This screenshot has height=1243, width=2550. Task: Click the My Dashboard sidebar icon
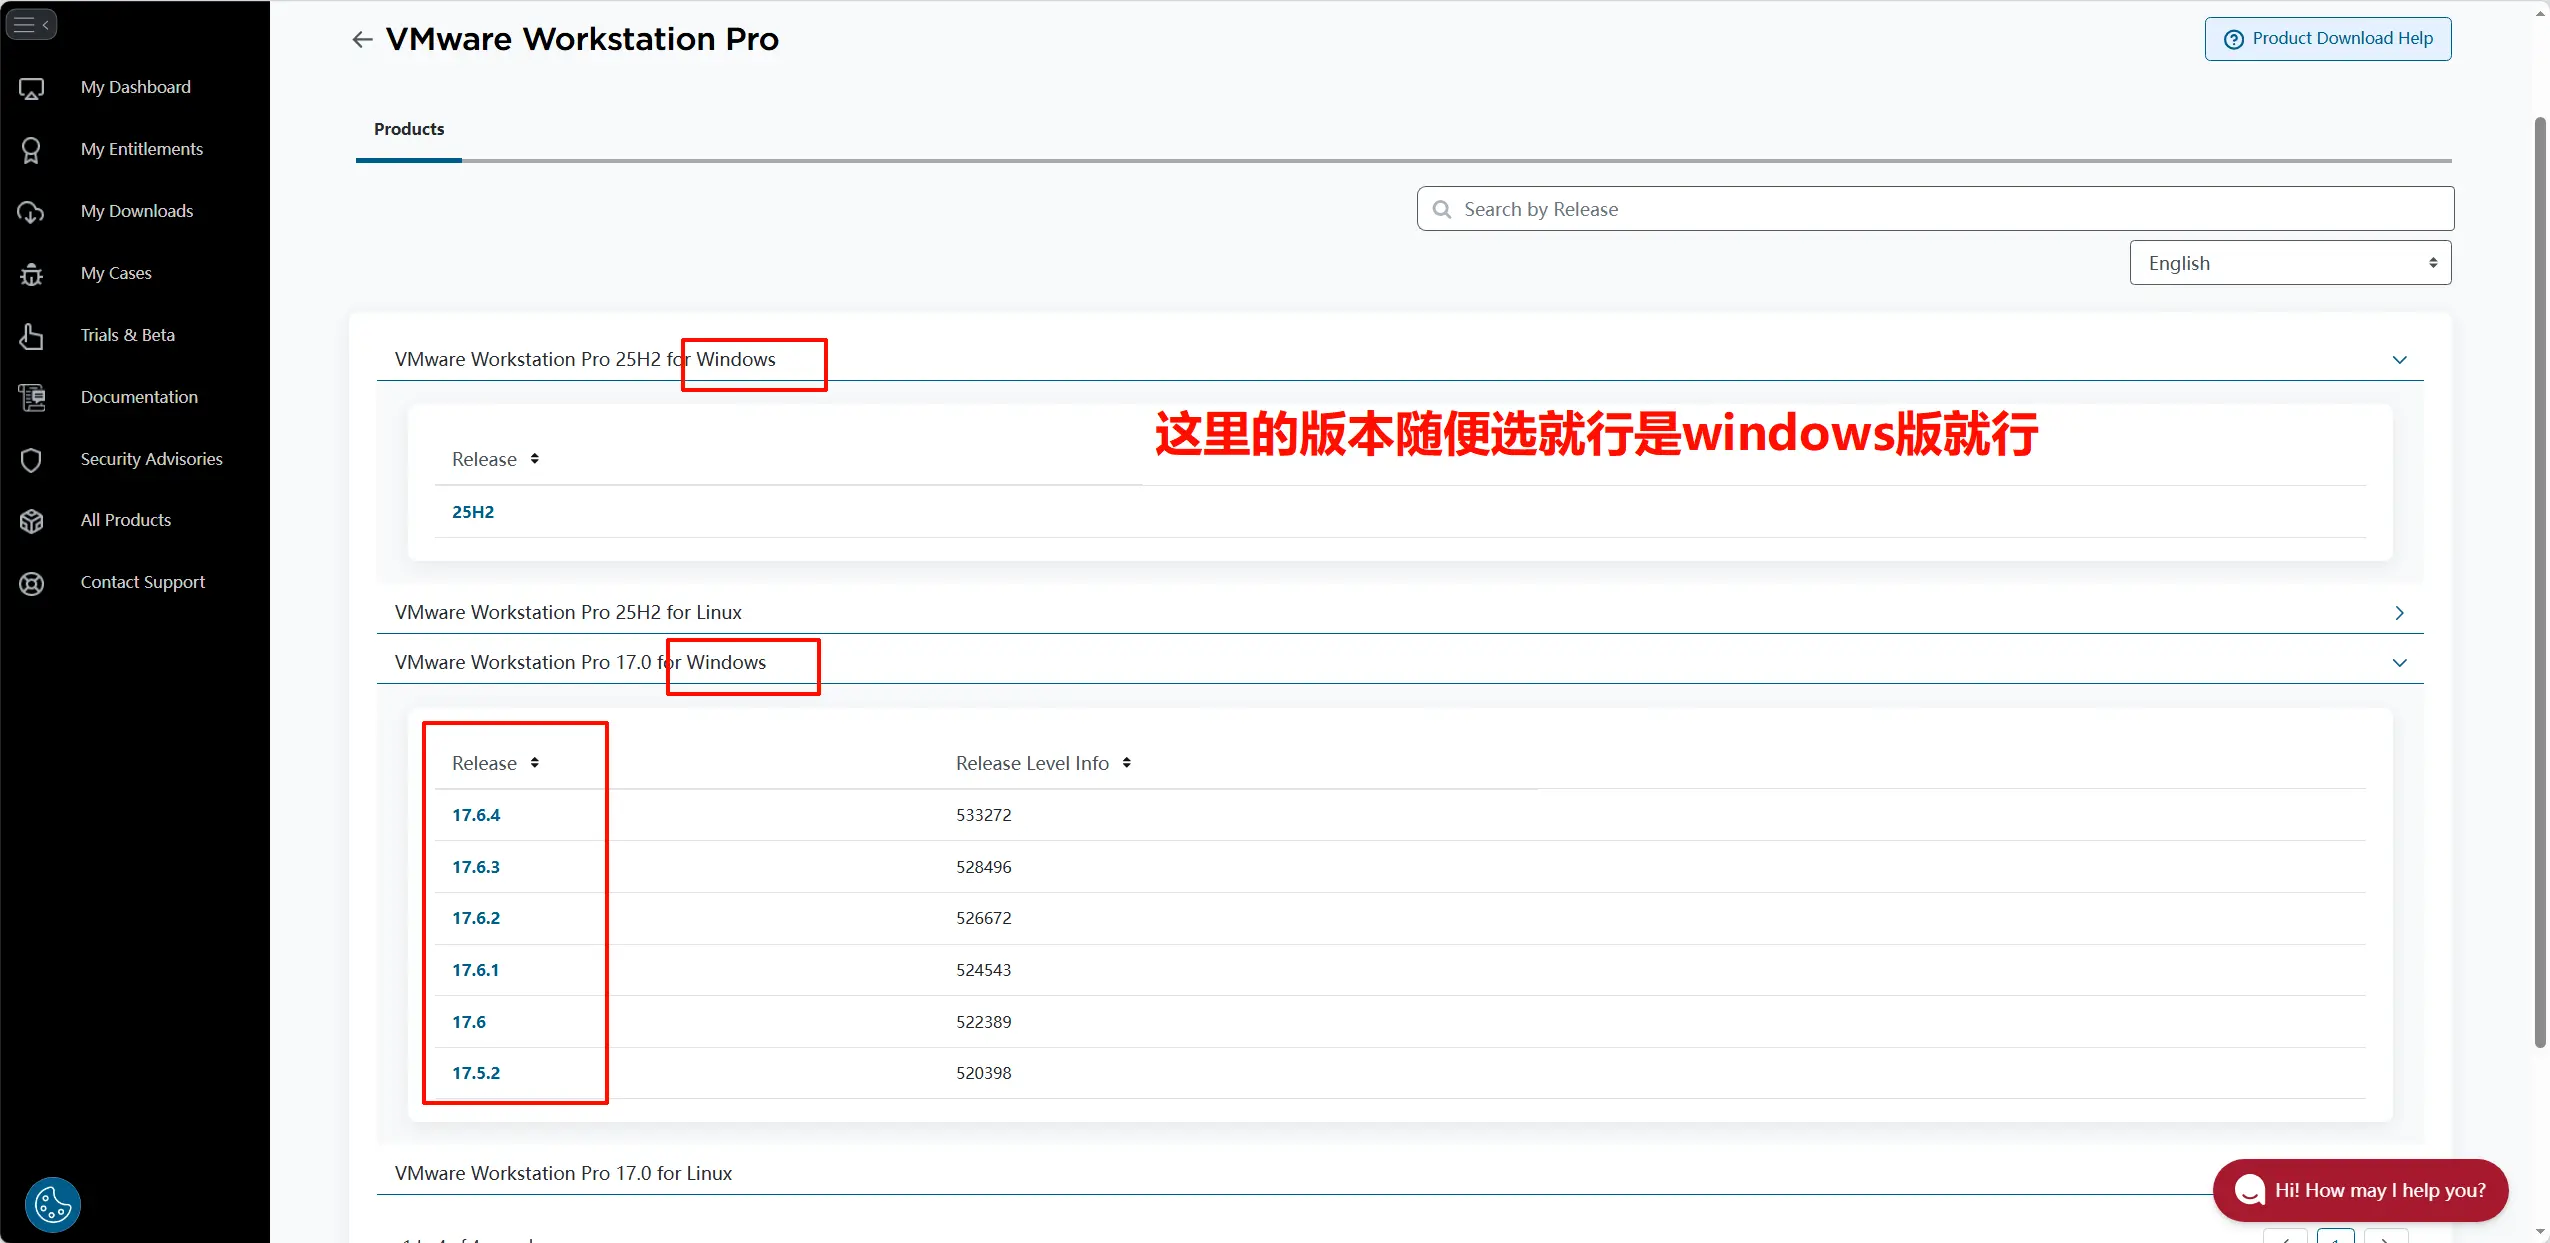tap(31, 88)
